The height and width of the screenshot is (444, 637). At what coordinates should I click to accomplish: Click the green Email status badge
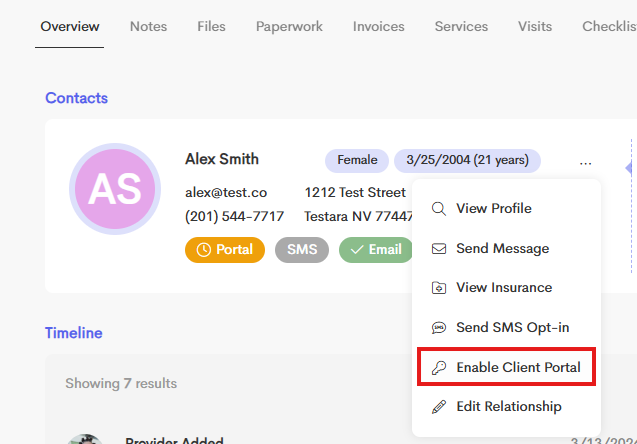(x=375, y=249)
